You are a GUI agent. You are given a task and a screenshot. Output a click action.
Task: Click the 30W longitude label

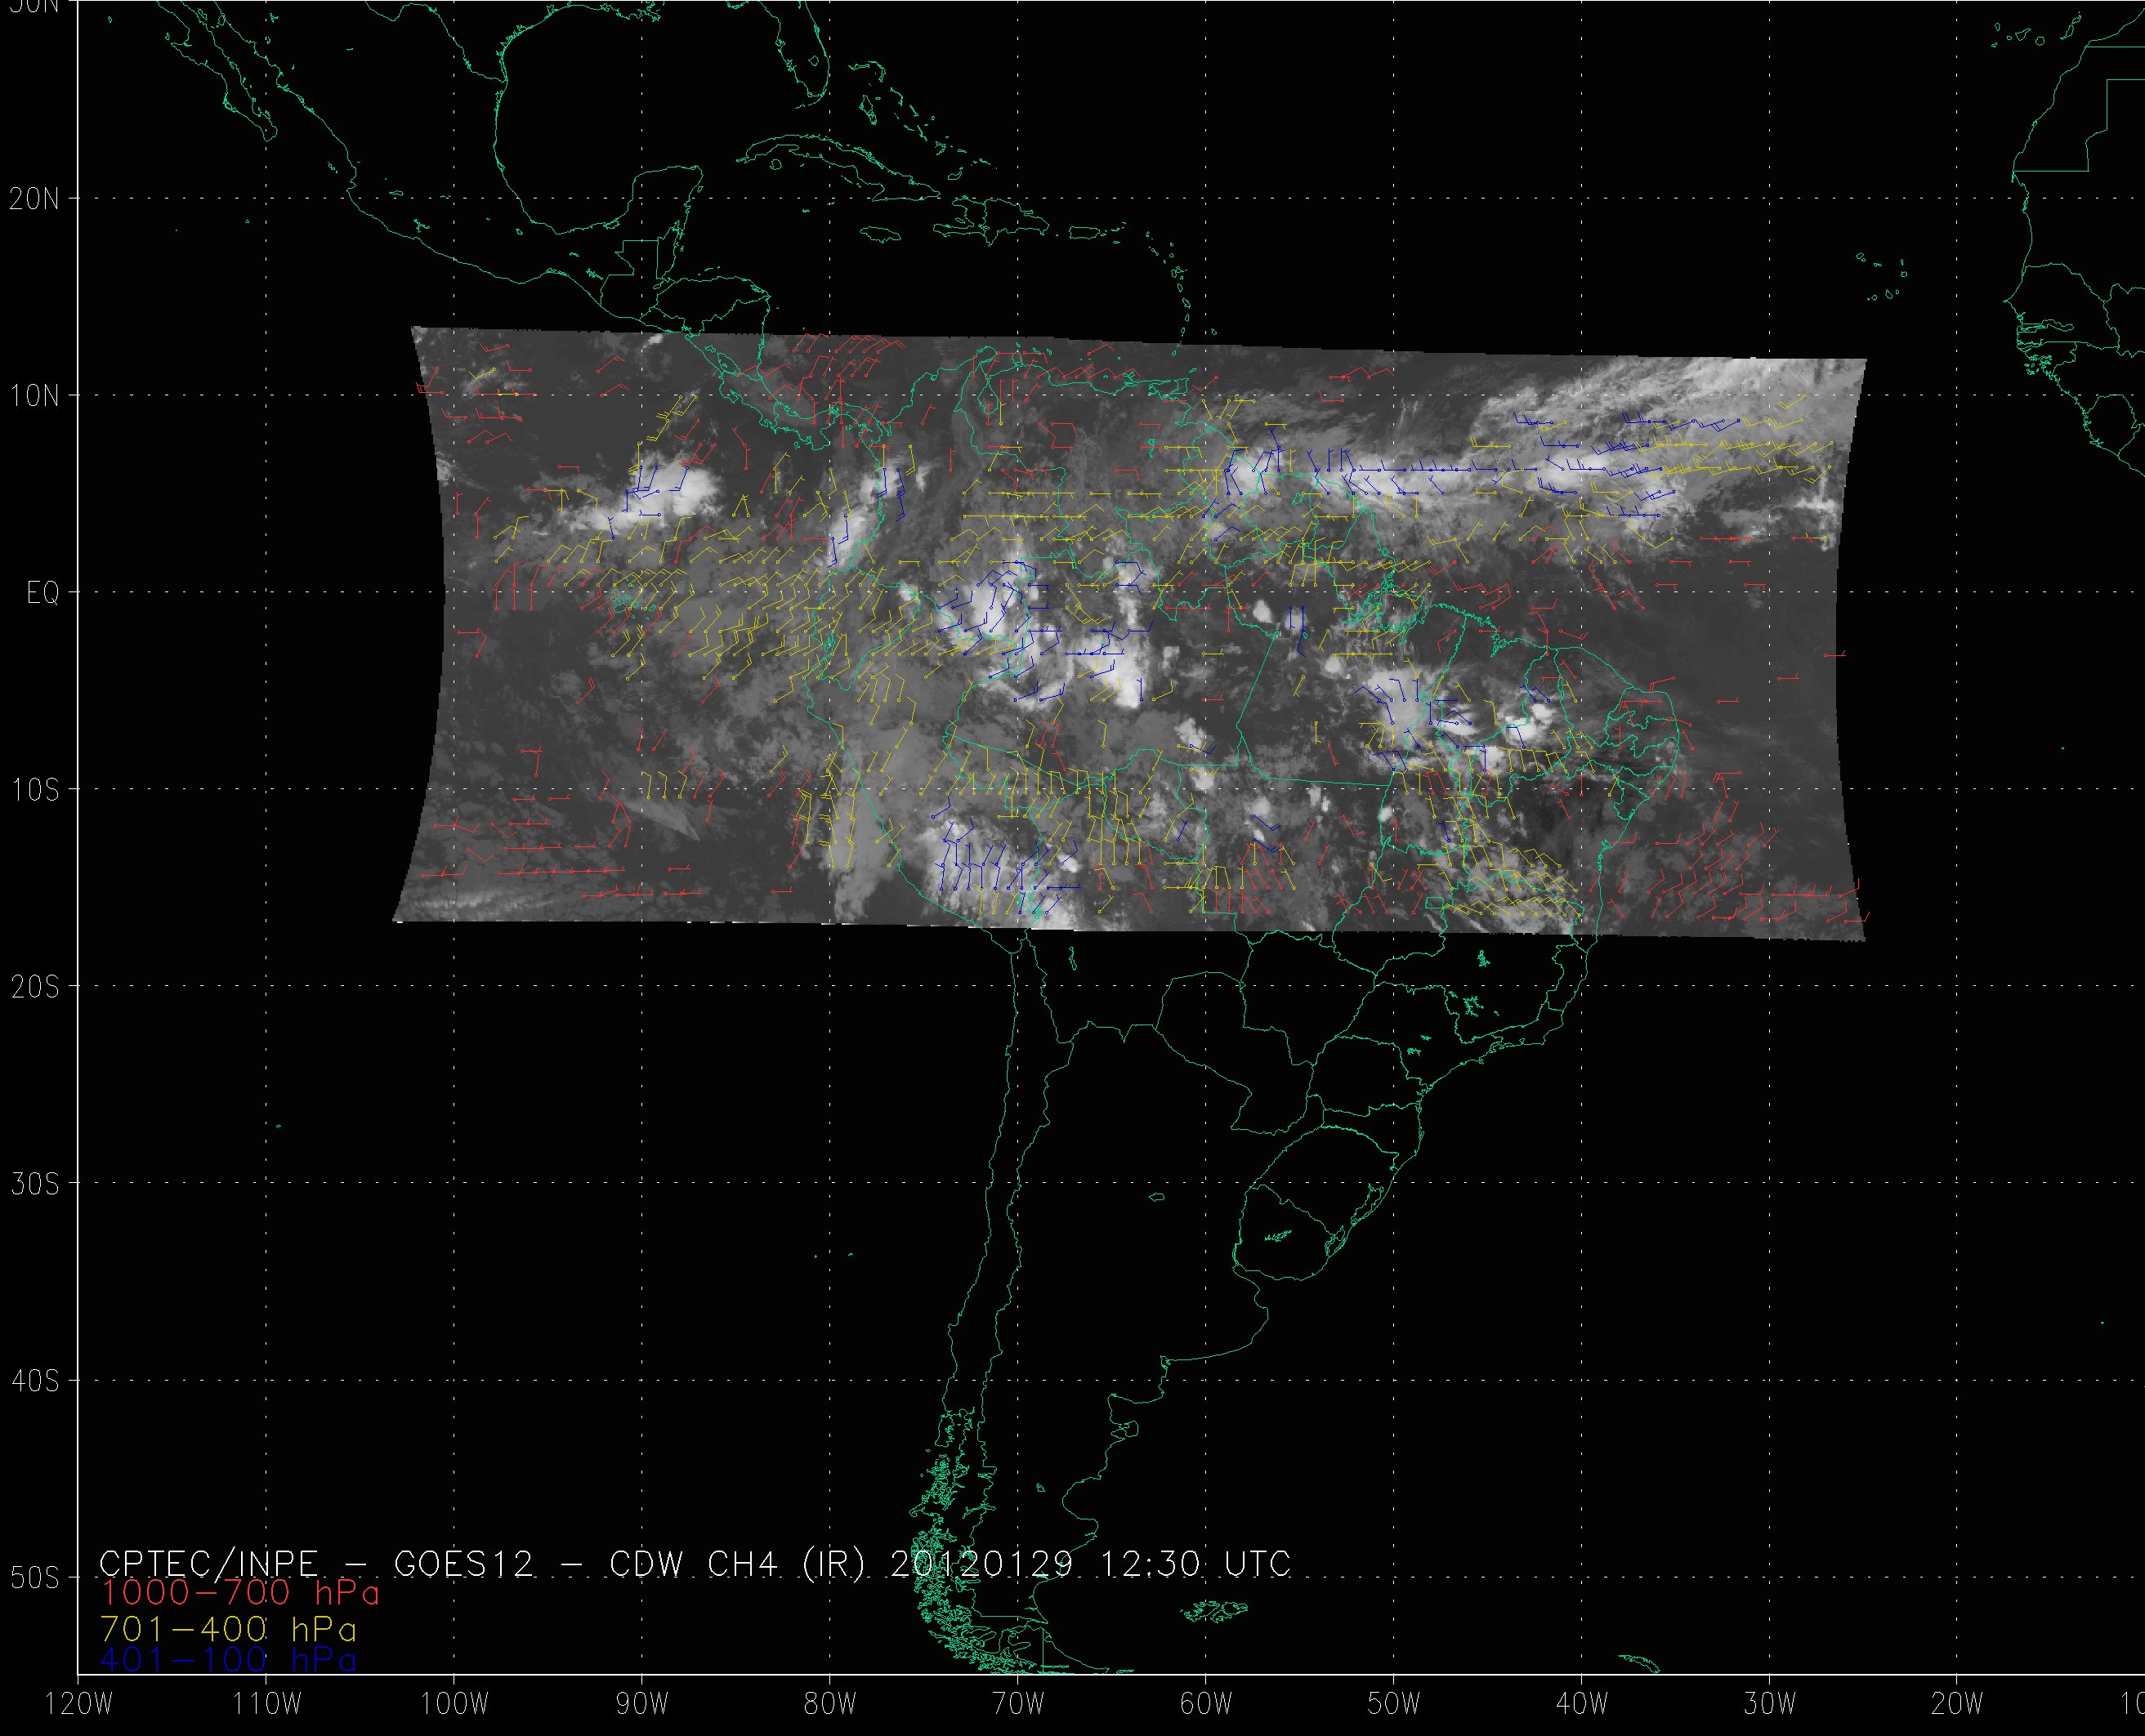tap(1770, 1704)
